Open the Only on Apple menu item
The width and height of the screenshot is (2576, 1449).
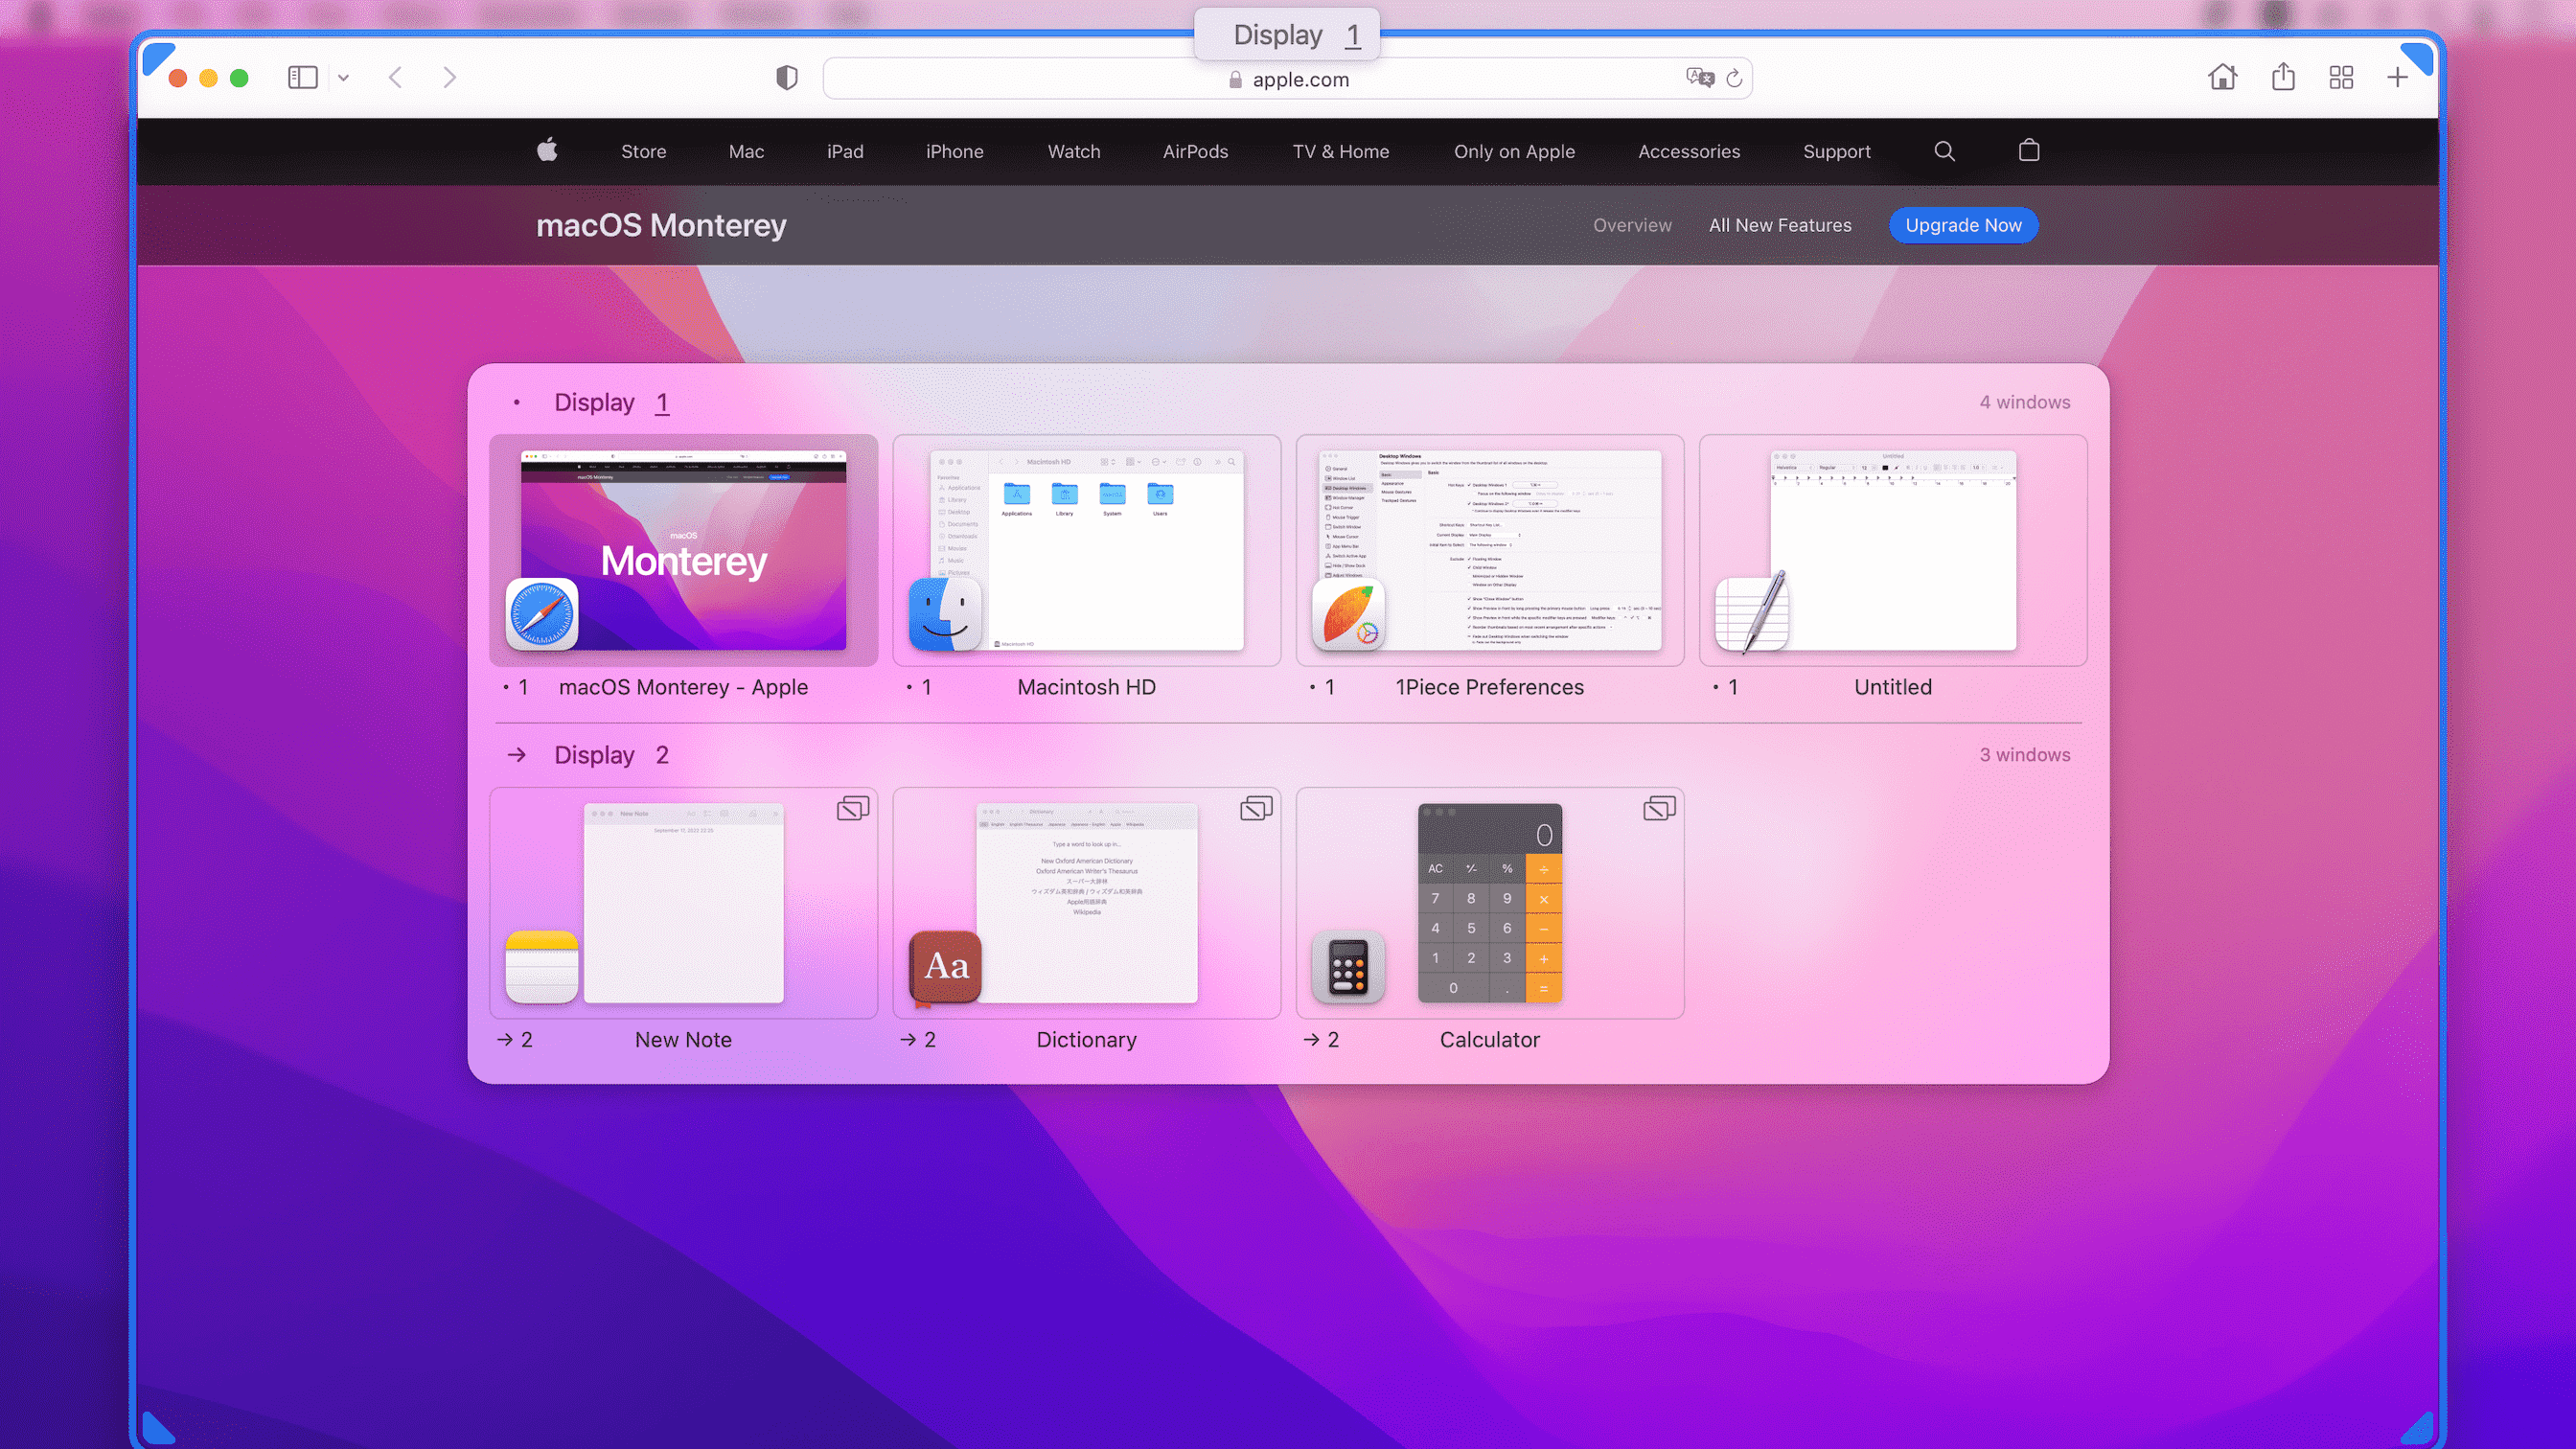click(1514, 151)
